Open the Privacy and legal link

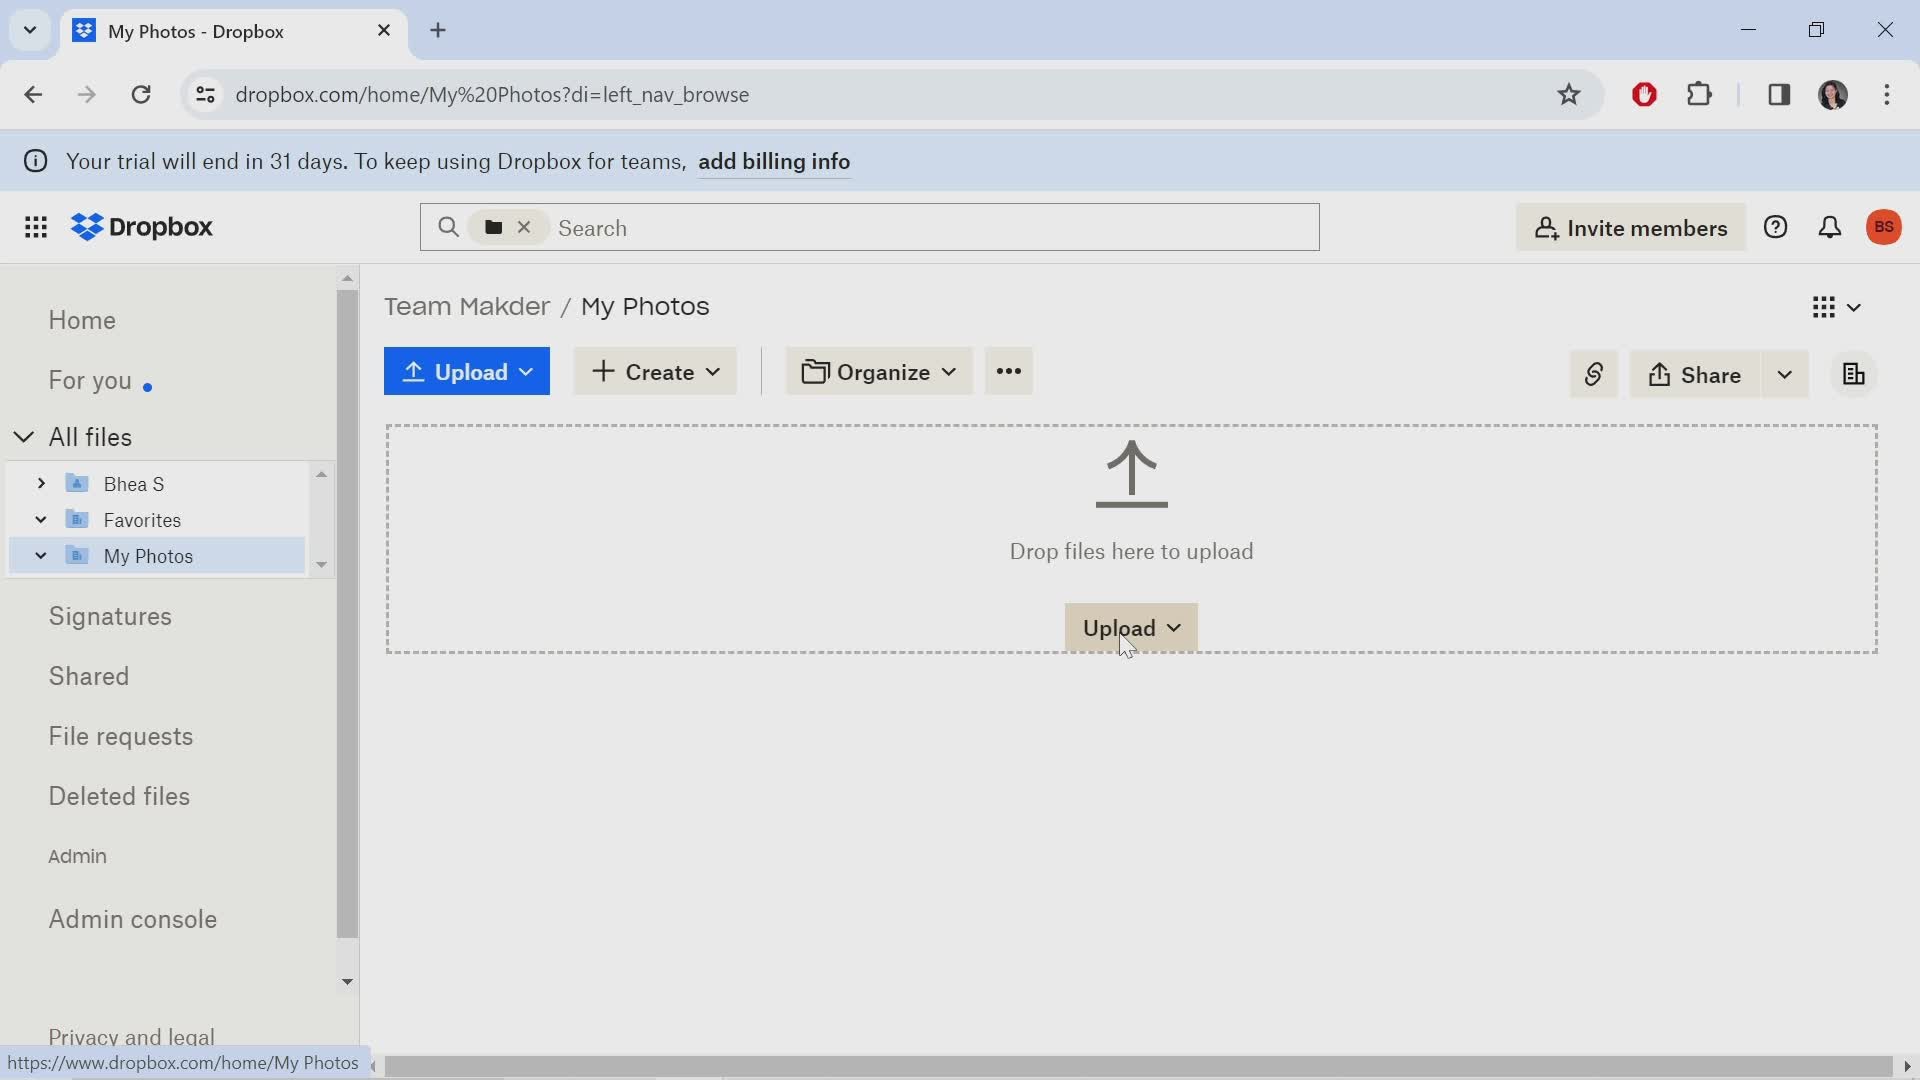click(x=131, y=1037)
